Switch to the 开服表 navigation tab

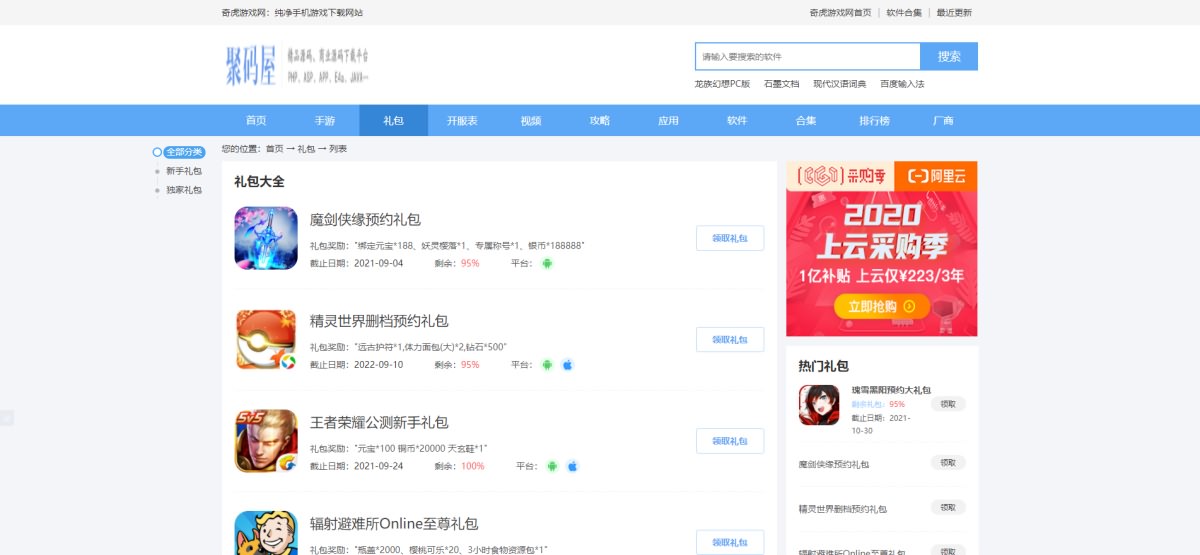pos(462,120)
